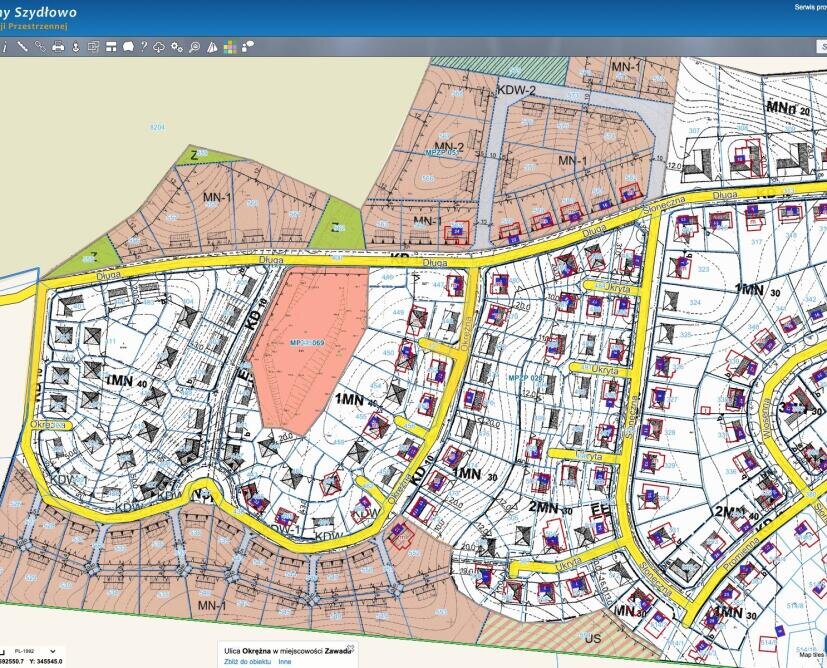Click the cloud download icon
The image size is (827, 668).
[159, 47]
